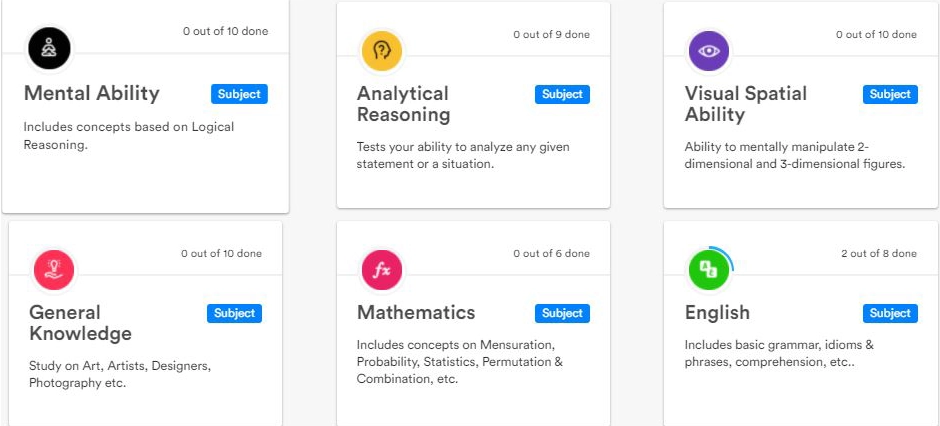Click the Subject badge on English
Image resolution: width=940 pixels, height=426 pixels.
pyautogui.click(x=890, y=313)
